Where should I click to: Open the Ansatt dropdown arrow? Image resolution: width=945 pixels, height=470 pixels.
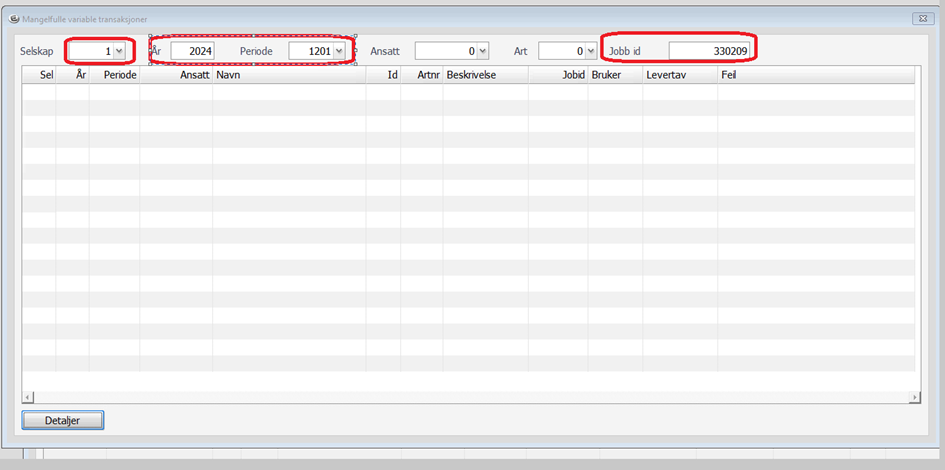click(x=482, y=52)
